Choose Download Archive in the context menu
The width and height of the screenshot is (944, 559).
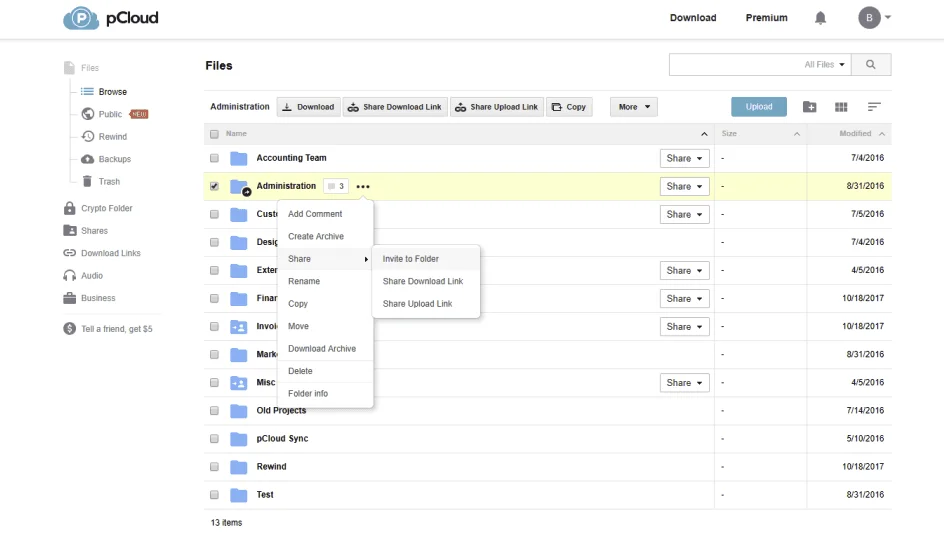(325, 349)
